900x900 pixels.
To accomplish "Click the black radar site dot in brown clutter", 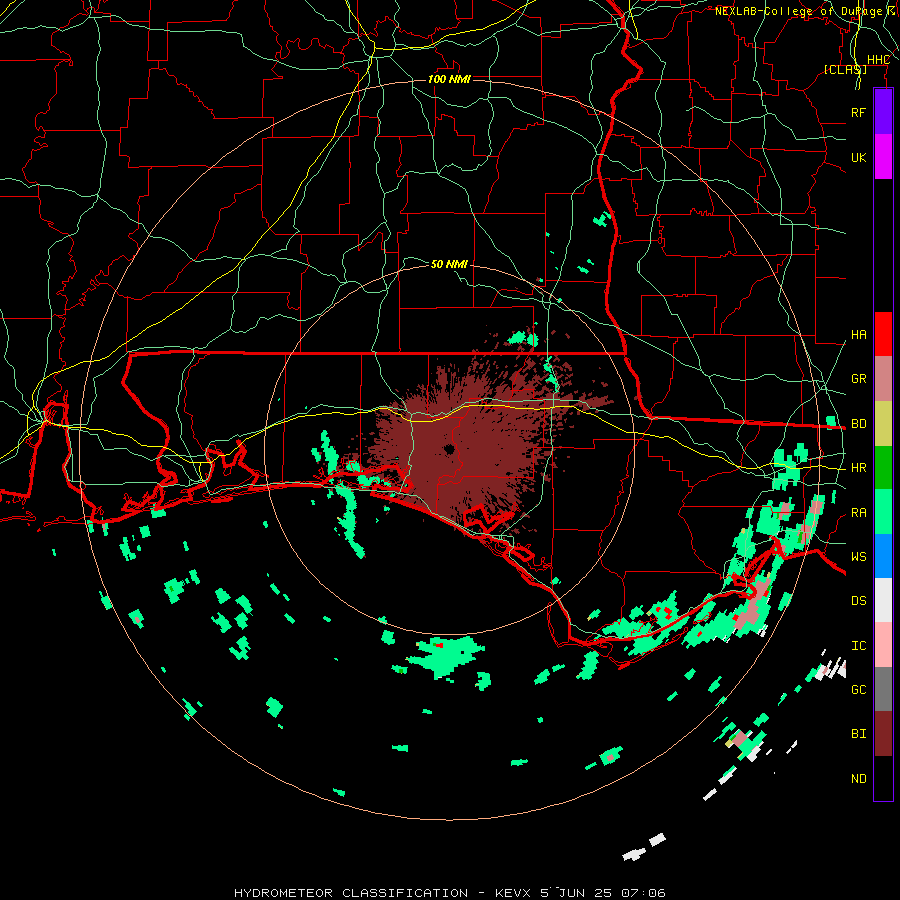I will point(449,449).
